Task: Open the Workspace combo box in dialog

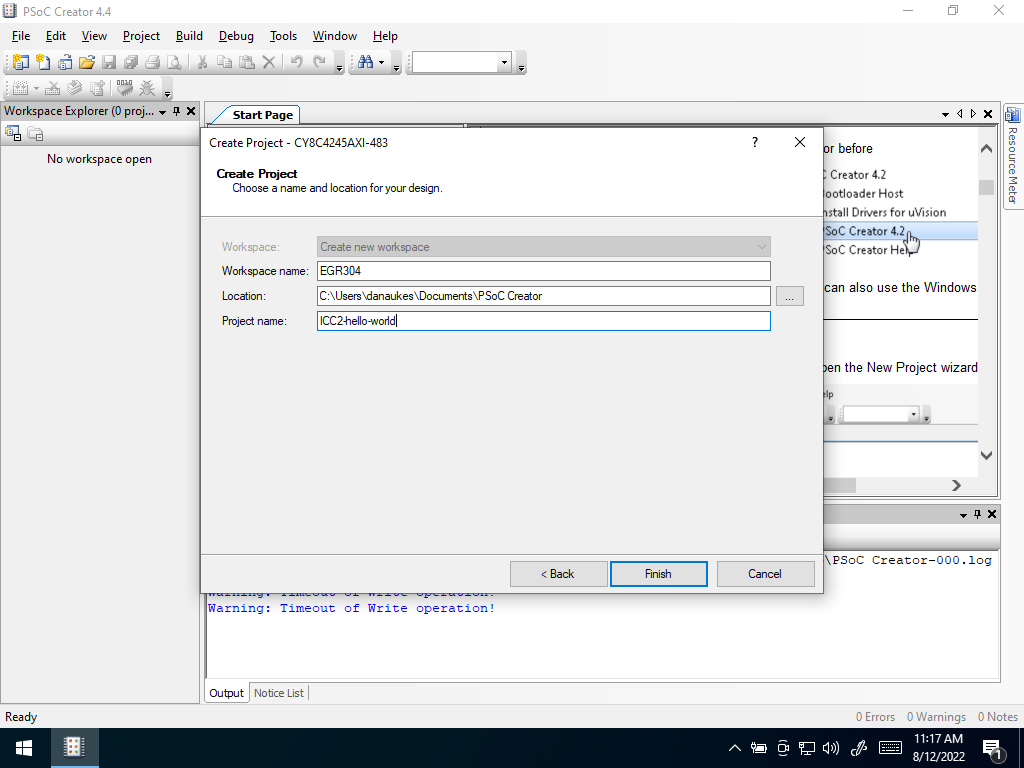Action: (x=543, y=247)
